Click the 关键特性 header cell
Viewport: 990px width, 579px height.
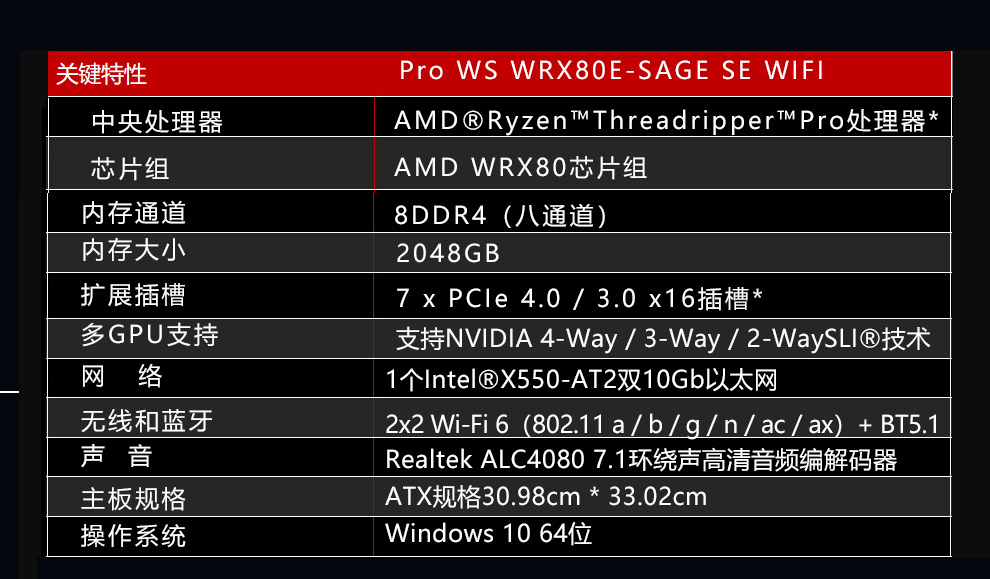click(102, 74)
